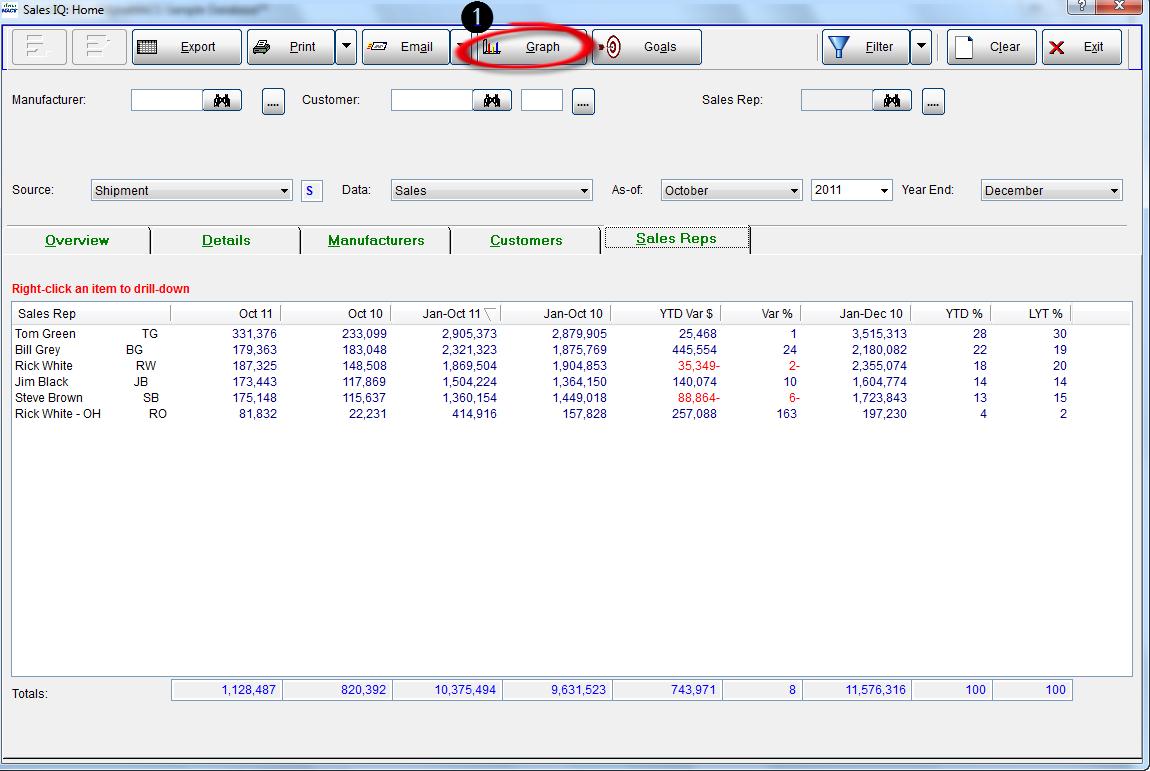Search customers with the Customer binoculars icon

[491, 101]
